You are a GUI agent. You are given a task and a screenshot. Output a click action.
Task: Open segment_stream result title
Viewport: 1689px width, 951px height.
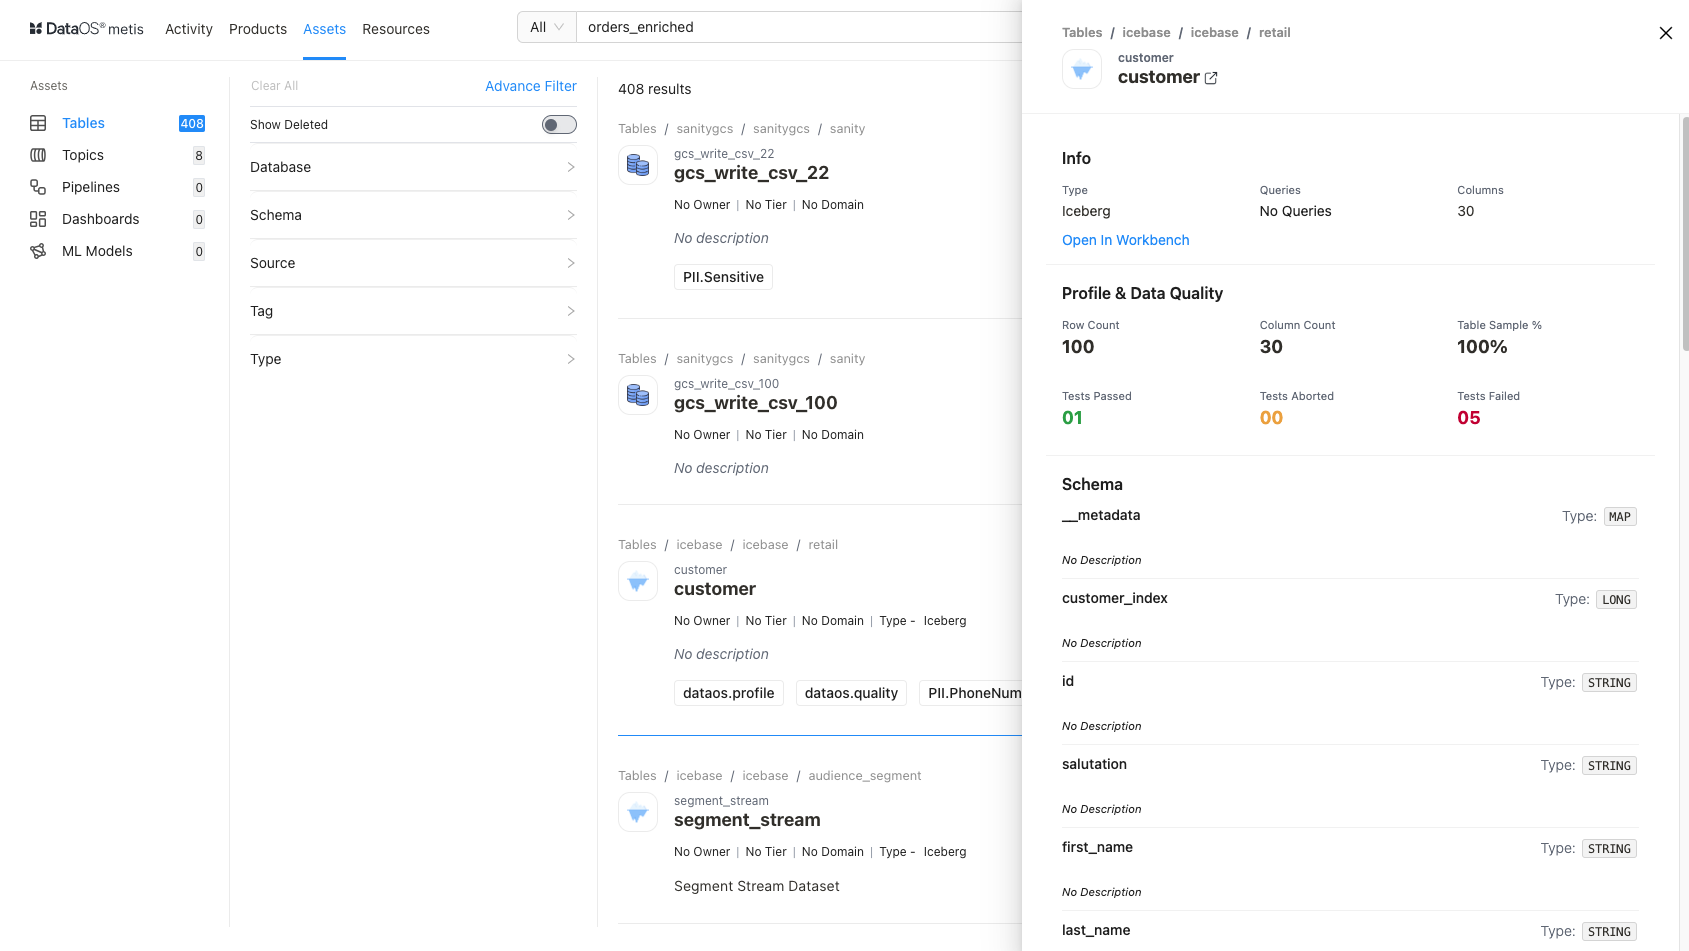click(747, 820)
